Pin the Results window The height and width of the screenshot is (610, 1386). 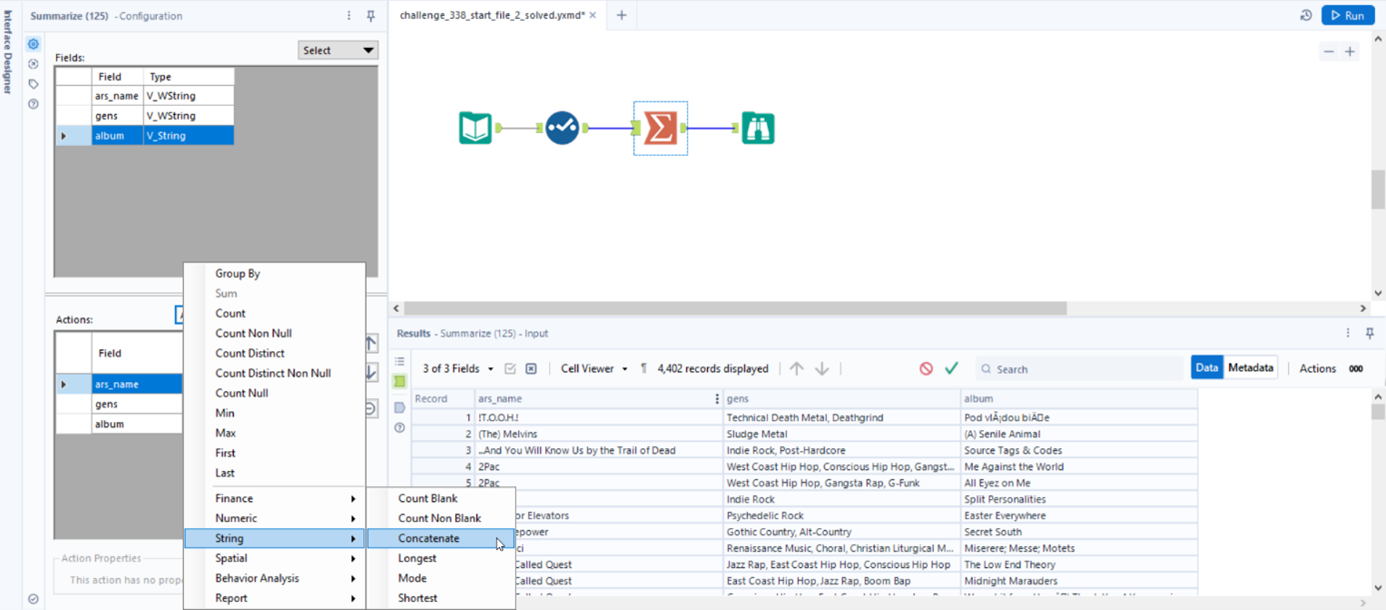click(x=1370, y=333)
